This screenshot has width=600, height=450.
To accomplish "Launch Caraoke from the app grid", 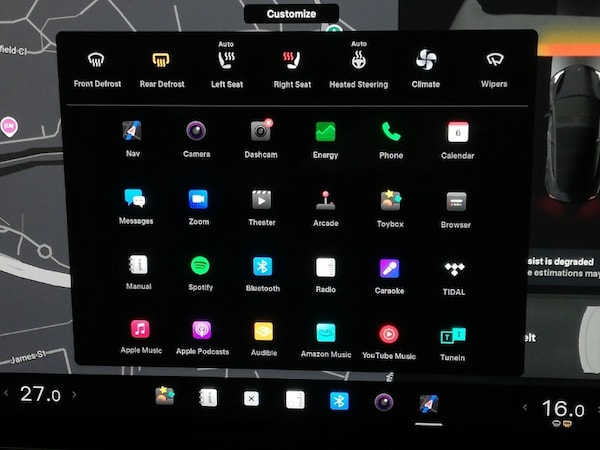I will tap(389, 268).
